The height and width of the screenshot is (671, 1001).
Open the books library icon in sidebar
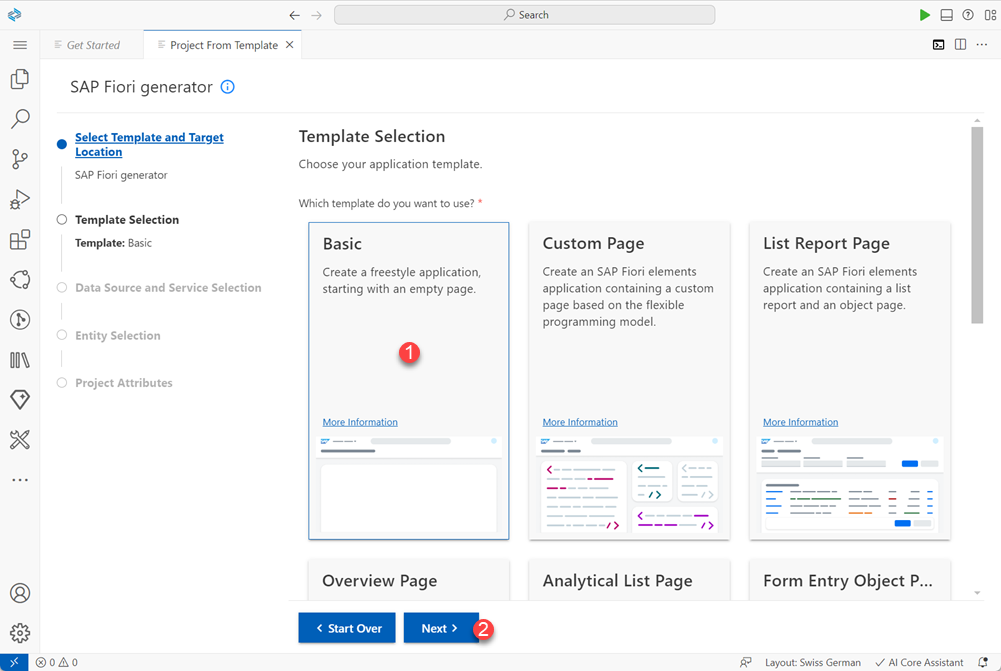click(20, 360)
